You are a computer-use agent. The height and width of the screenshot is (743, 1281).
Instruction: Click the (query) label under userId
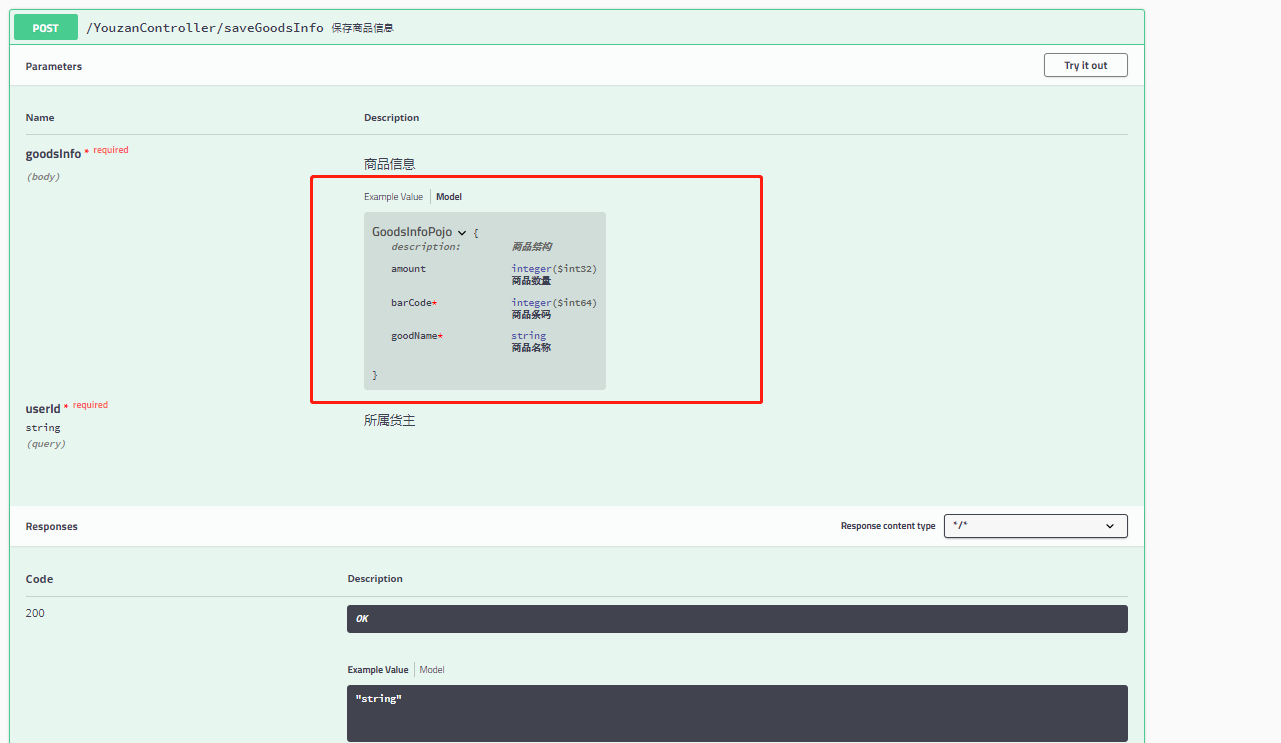(46, 444)
